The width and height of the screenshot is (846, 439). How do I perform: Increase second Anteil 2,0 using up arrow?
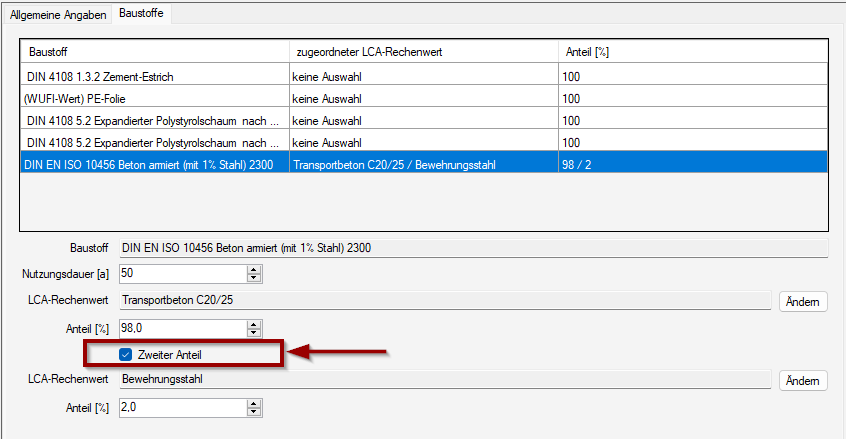(x=254, y=403)
